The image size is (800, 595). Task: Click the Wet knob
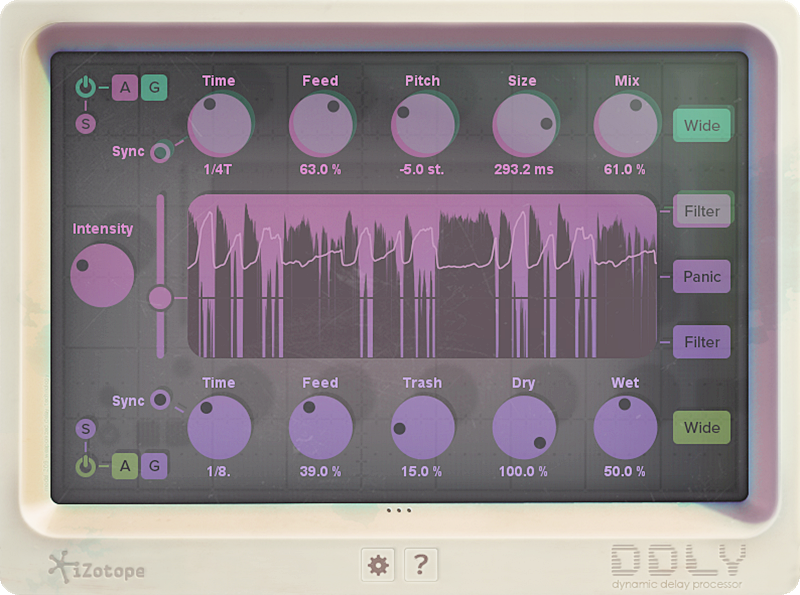point(626,428)
